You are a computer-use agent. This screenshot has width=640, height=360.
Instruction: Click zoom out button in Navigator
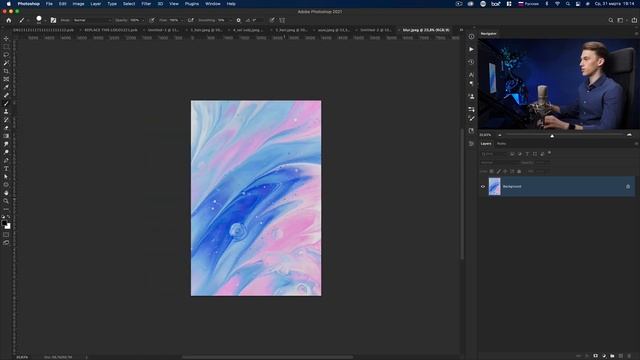pos(500,135)
